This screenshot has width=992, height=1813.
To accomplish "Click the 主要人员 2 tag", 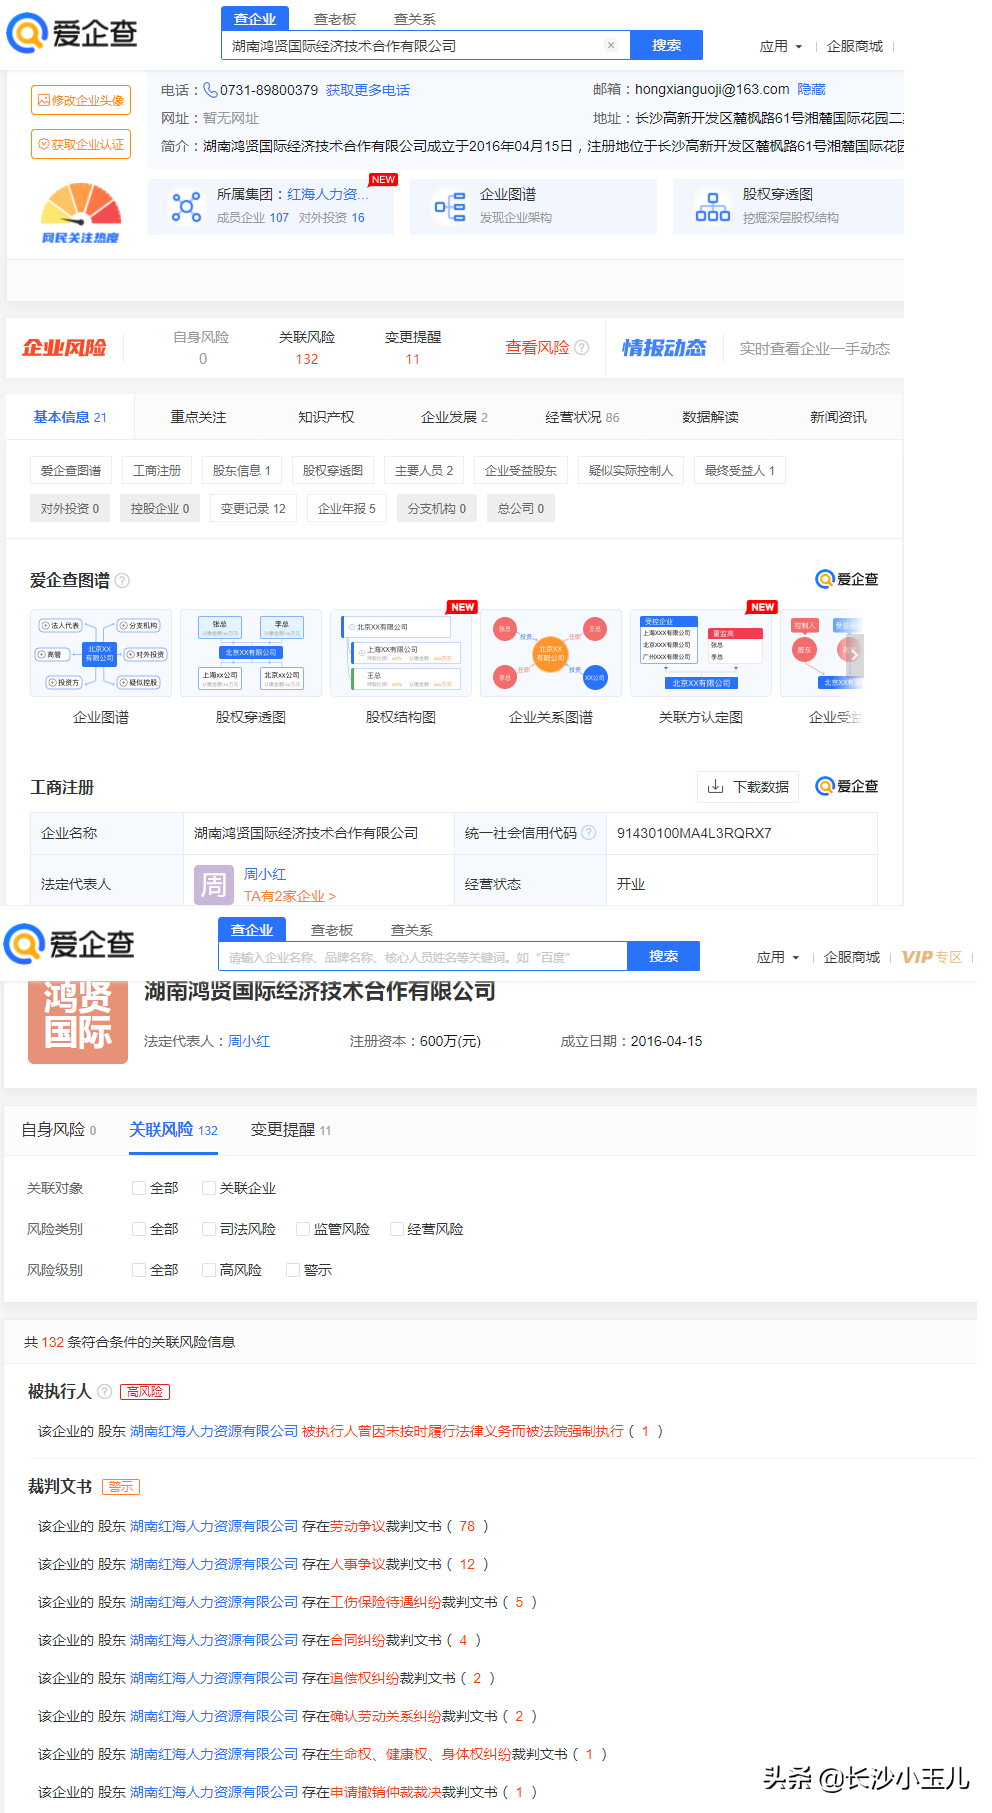I will (424, 470).
